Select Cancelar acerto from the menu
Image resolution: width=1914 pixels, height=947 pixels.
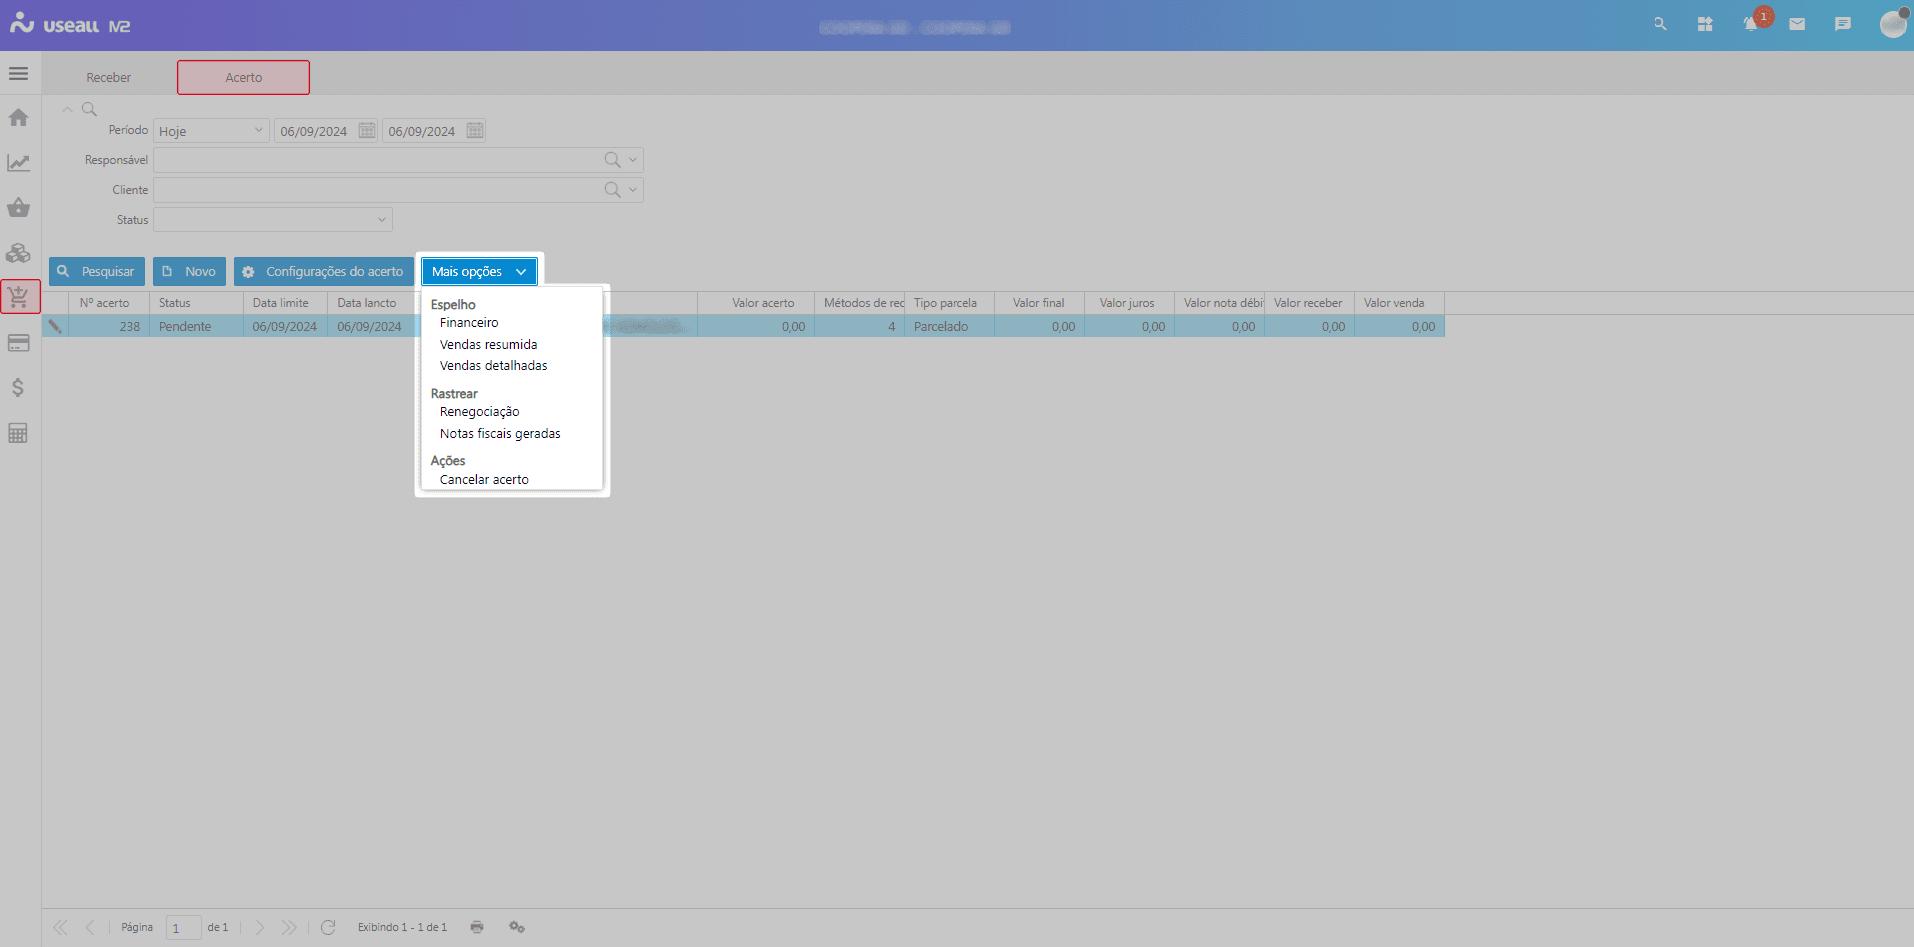click(x=484, y=480)
